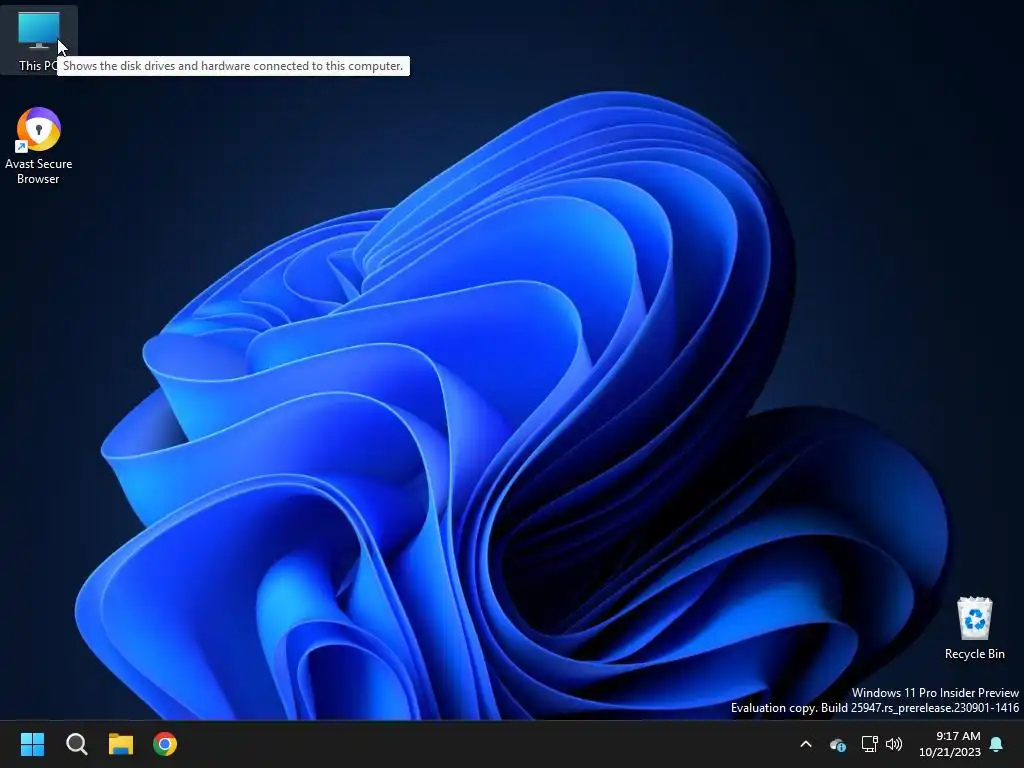Click the Recycle Bin label text

pos(974,654)
